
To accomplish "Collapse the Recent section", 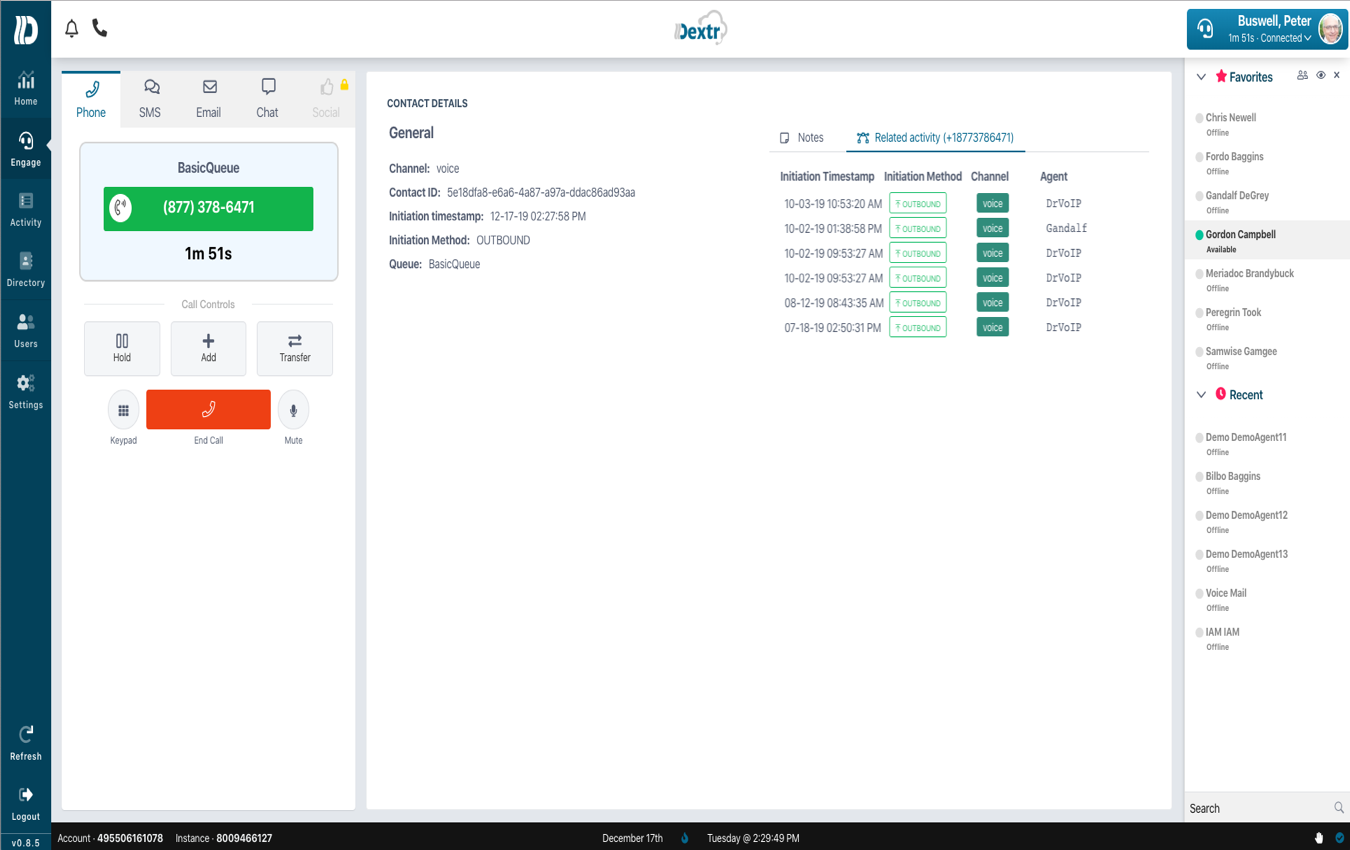I will [x=1201, y=395].
